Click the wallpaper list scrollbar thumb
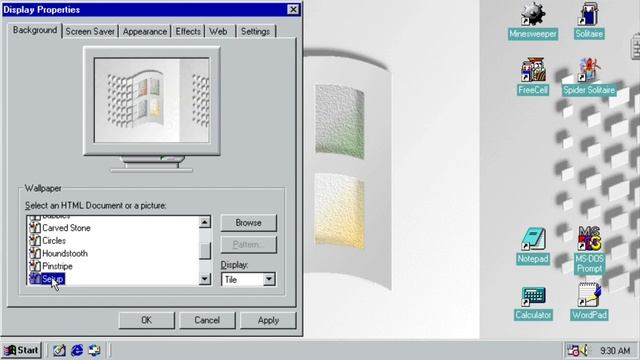Screen dimensions: 640x360 click(205, 251)
